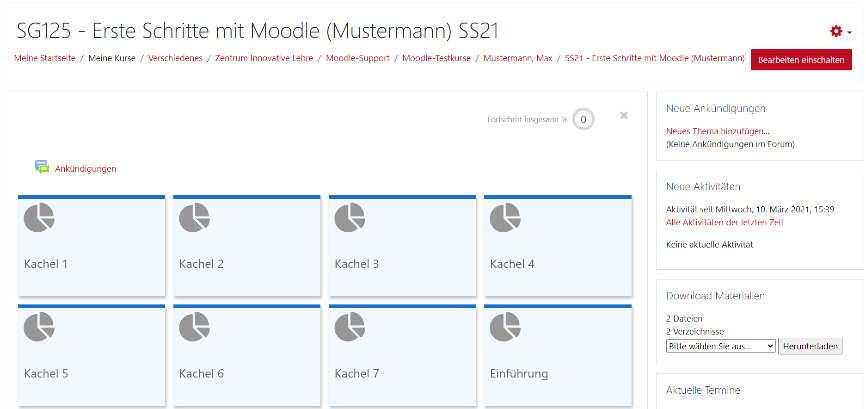866x409 pixels.
Task: Expand the dropdown arrow next to gear
Action: (x=850, y=32)
